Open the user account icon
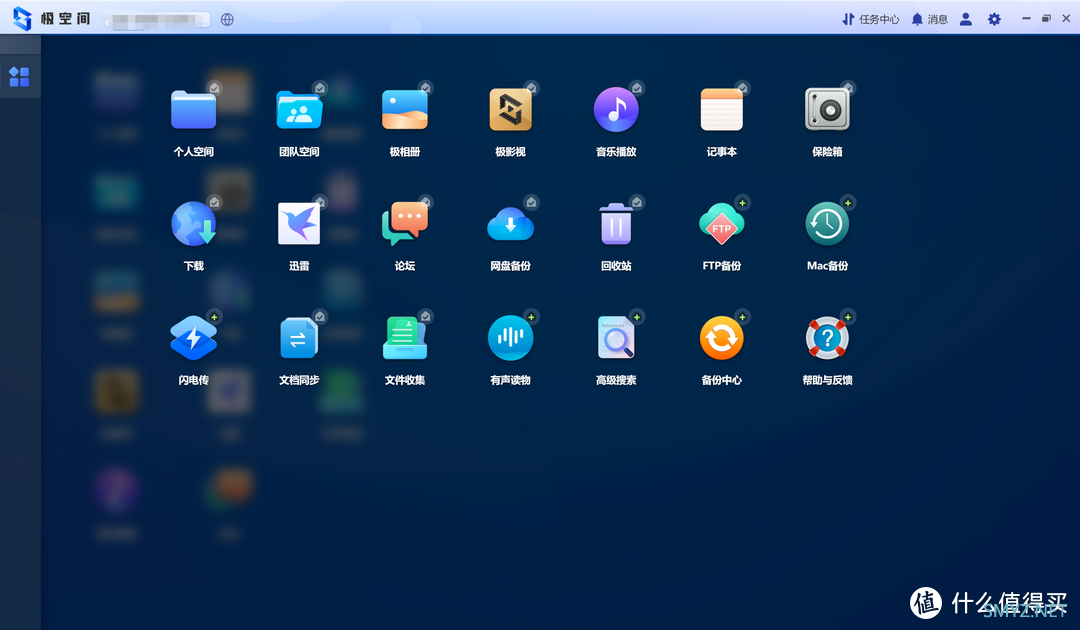The height and width of the screenshot is (630, 1080). coord(966,19)
